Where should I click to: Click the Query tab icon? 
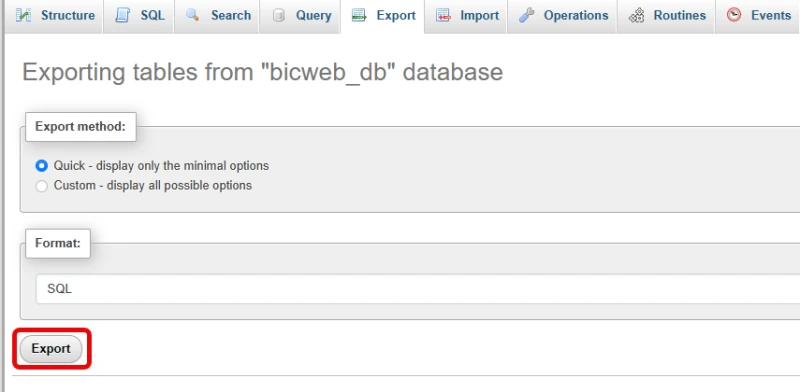point(279,15)
